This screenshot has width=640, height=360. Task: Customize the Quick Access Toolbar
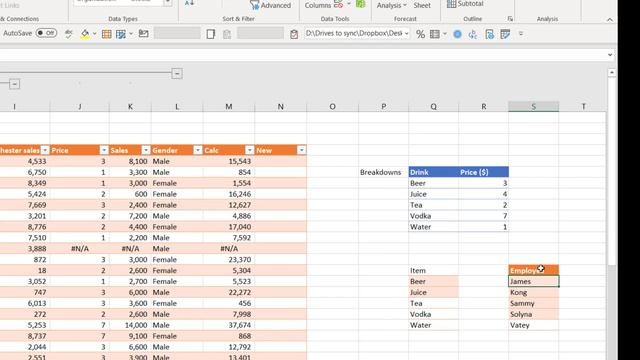pos(521,34)
